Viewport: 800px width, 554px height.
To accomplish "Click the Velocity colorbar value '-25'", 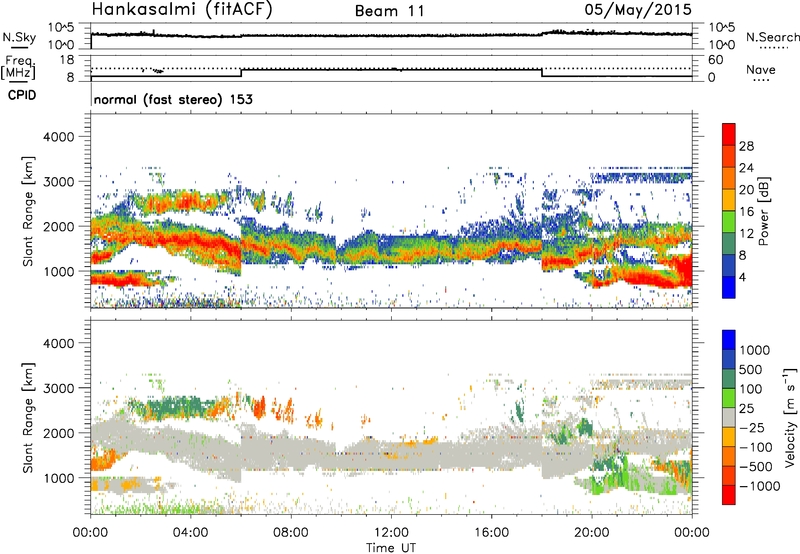I will pos(755,427).
